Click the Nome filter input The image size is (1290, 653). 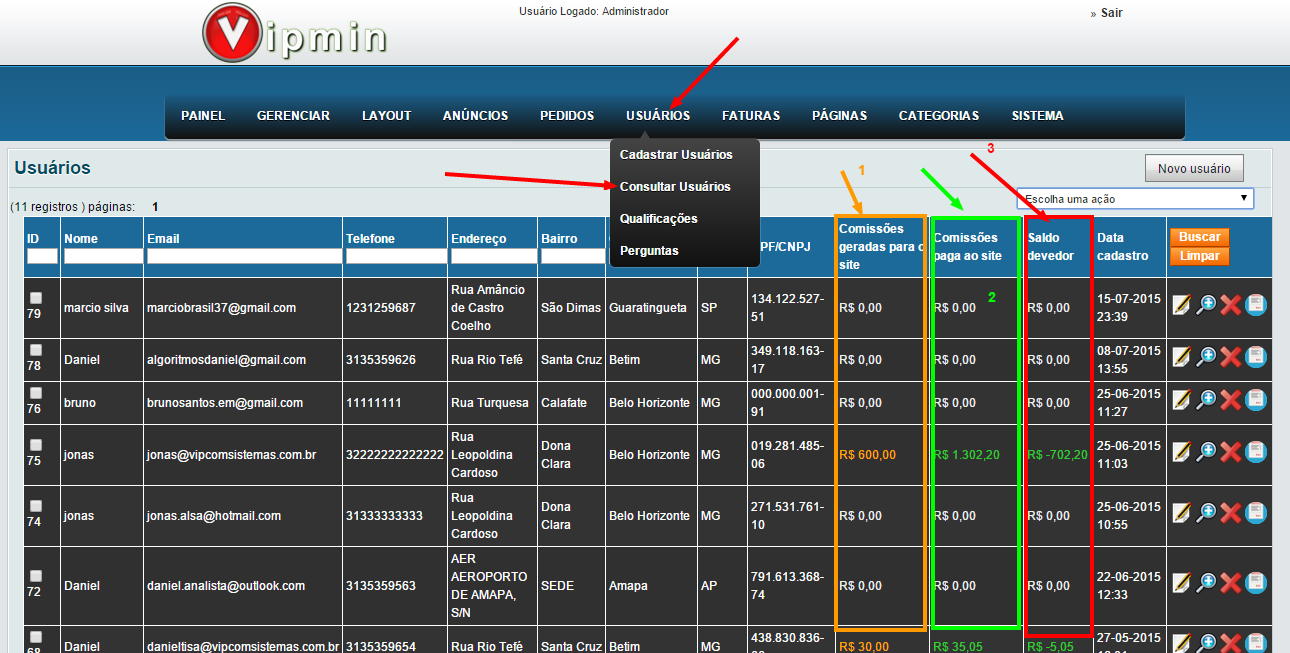tap(103, 256)
